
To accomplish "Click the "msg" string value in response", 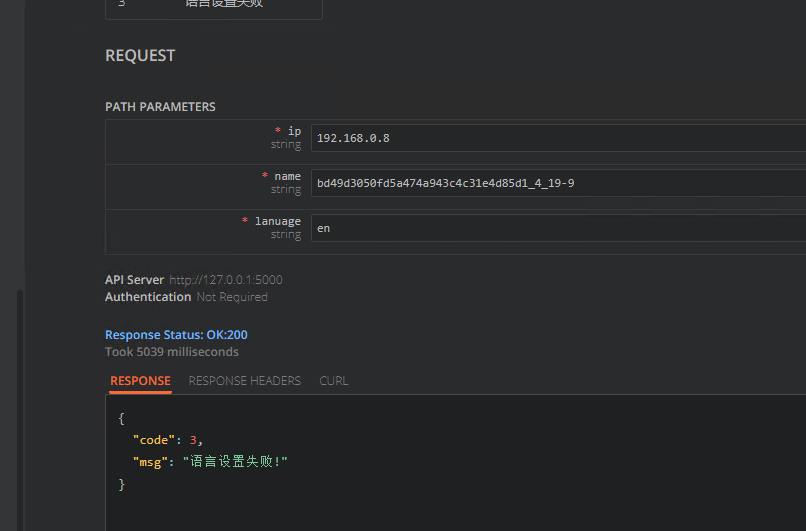I will 234,462.
